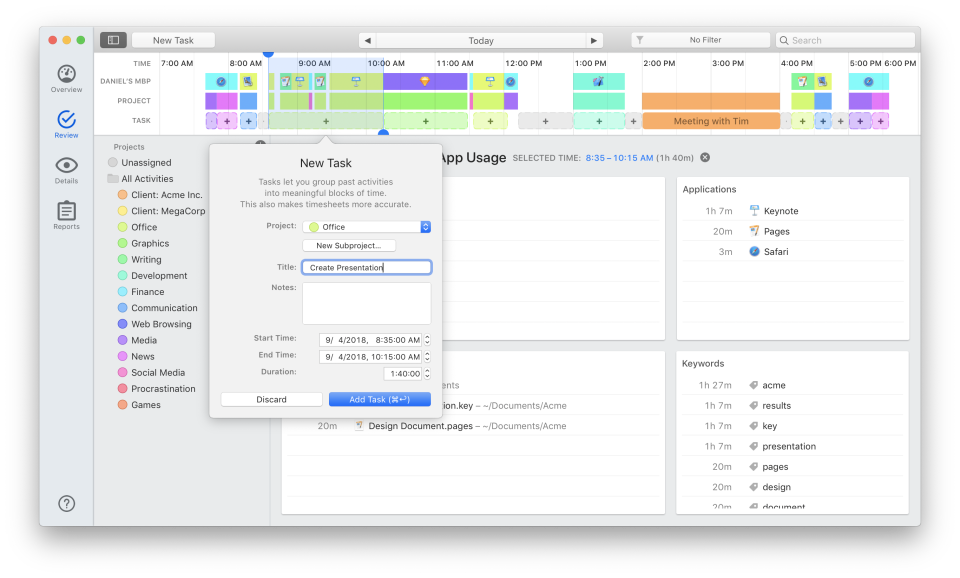This screenshot has height=578, width=960.
Task: Discard the new task
Action: 271,399
